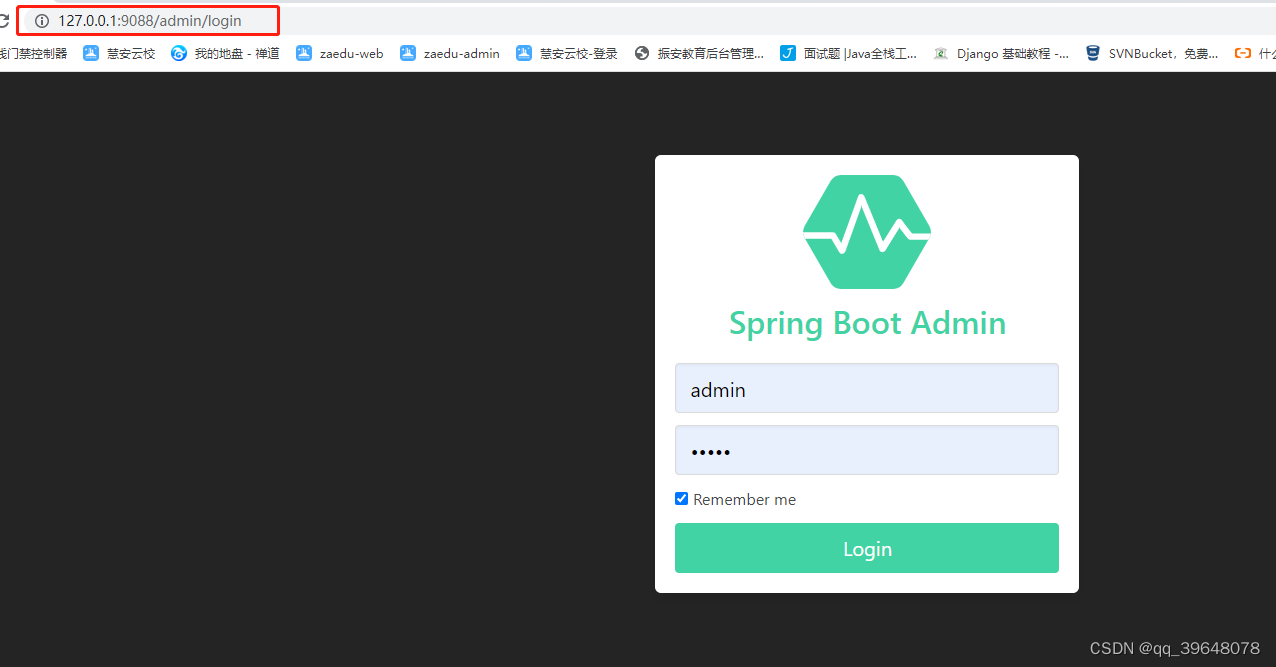Click the browser reload icon

point(4,21)
